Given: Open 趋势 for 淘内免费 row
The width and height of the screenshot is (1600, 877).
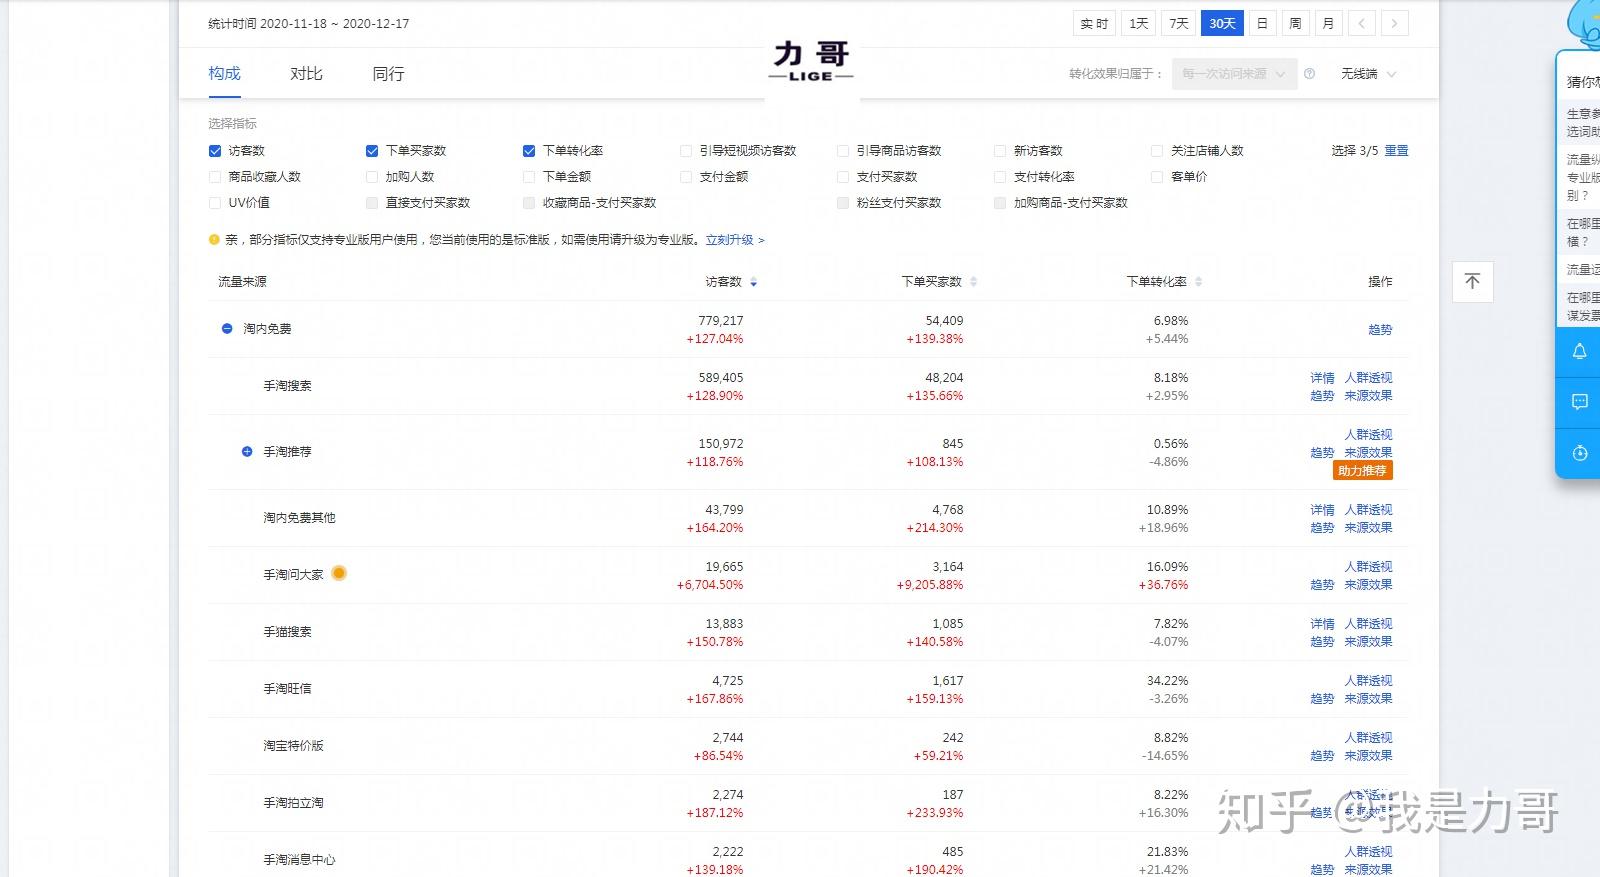Looking at the screenshot, I should (x=1380, y=330).
